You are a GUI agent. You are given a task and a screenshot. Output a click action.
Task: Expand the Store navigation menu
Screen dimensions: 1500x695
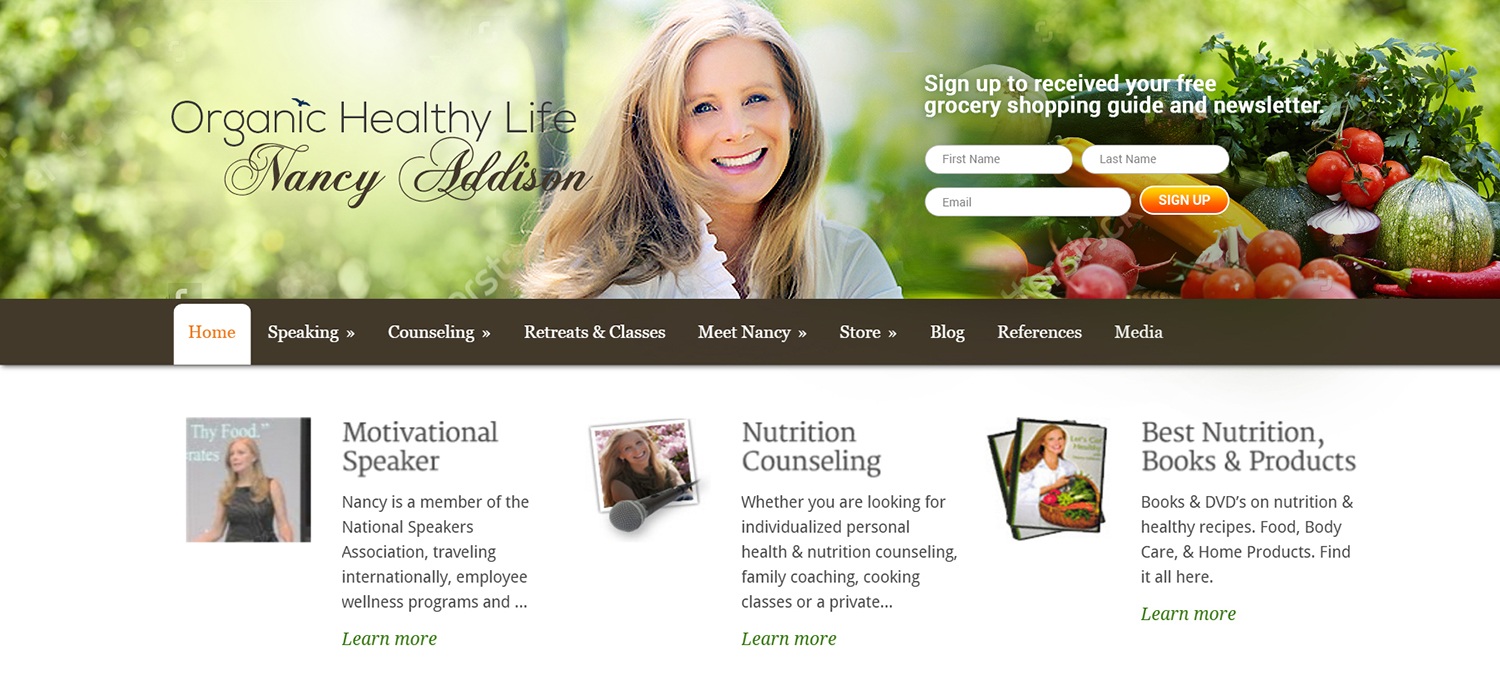(x=868, y=332)
